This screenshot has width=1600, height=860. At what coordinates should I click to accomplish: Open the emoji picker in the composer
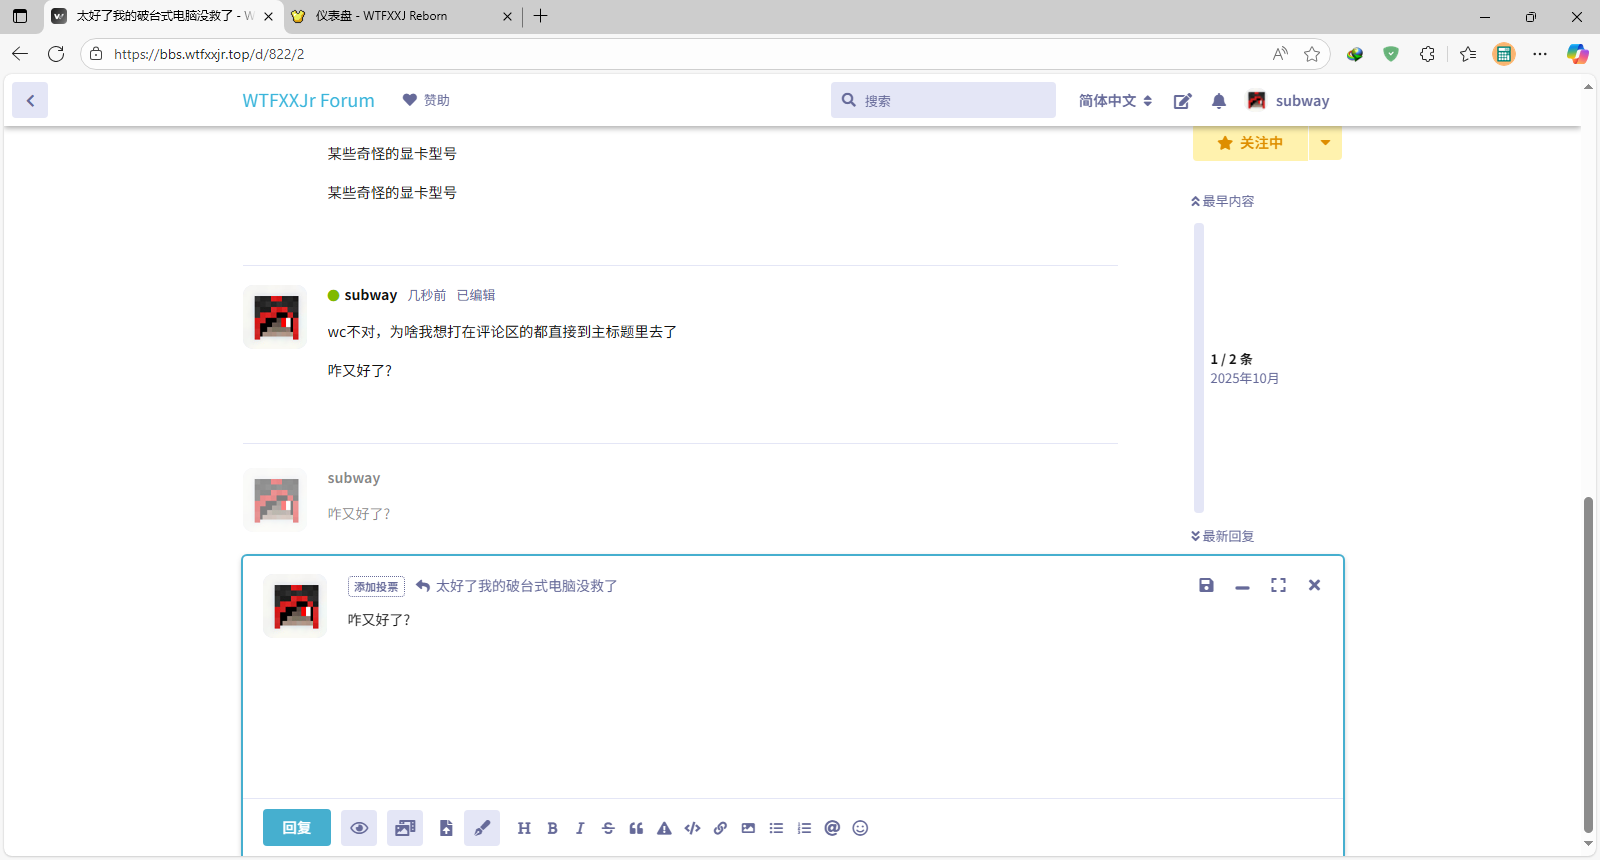click(860, 828)
